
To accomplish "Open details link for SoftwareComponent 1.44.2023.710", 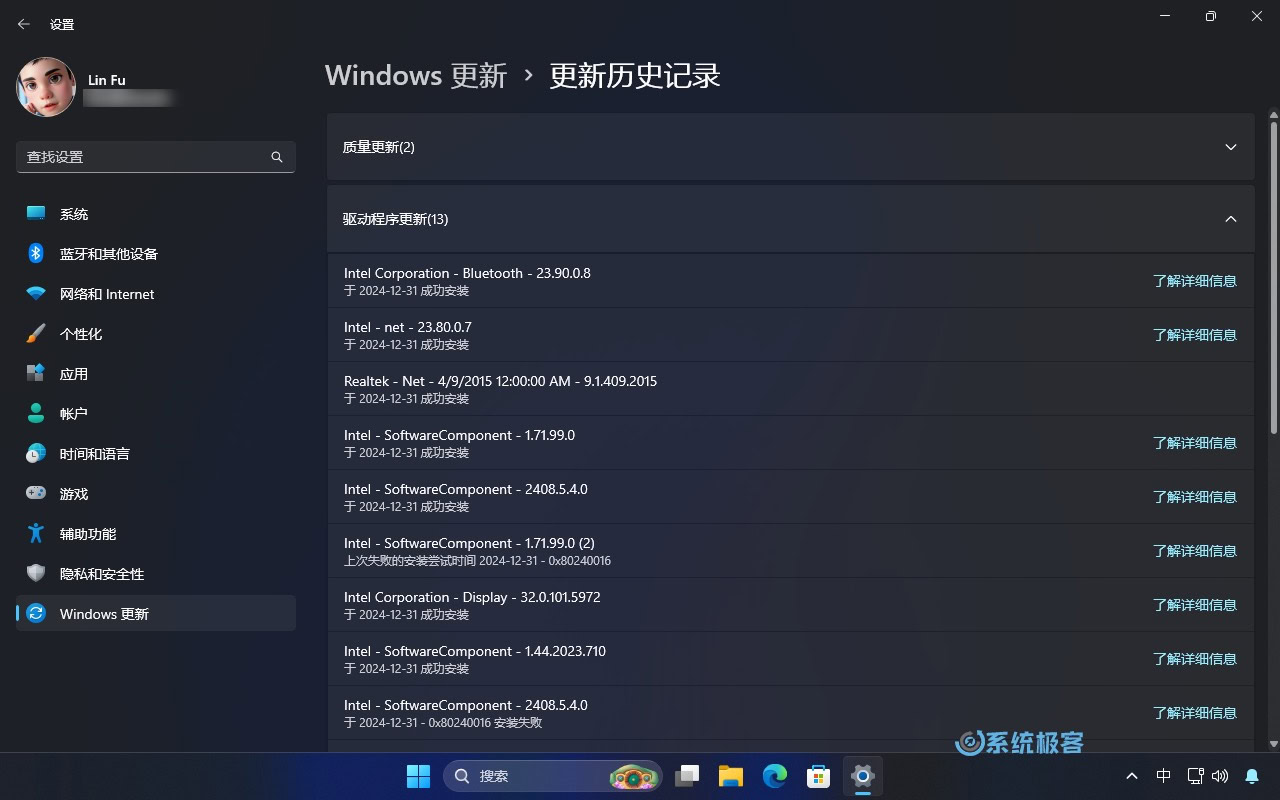I will pyautogui.click(x=1195, y=659).
